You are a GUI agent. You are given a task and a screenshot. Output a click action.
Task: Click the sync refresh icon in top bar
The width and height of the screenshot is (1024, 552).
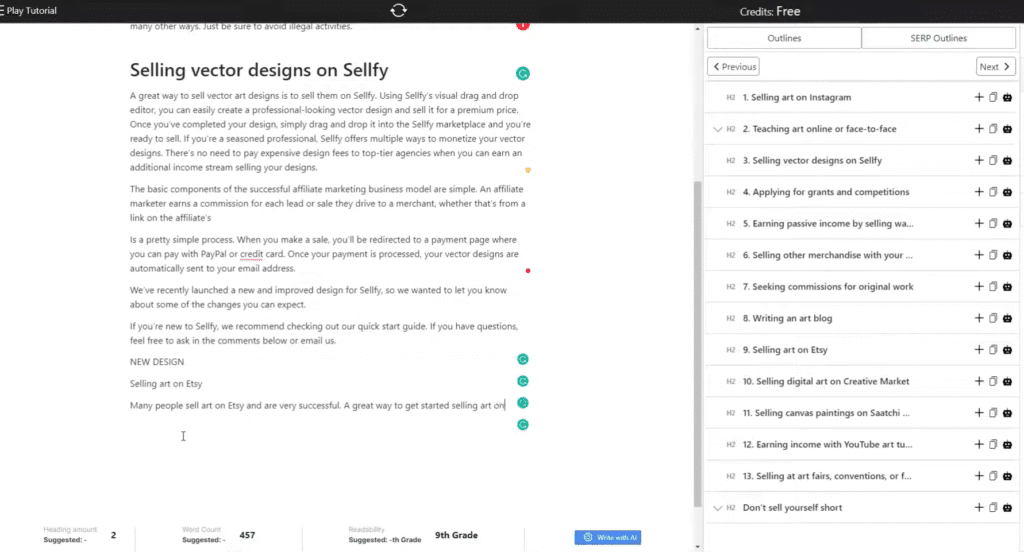(398, 10)
